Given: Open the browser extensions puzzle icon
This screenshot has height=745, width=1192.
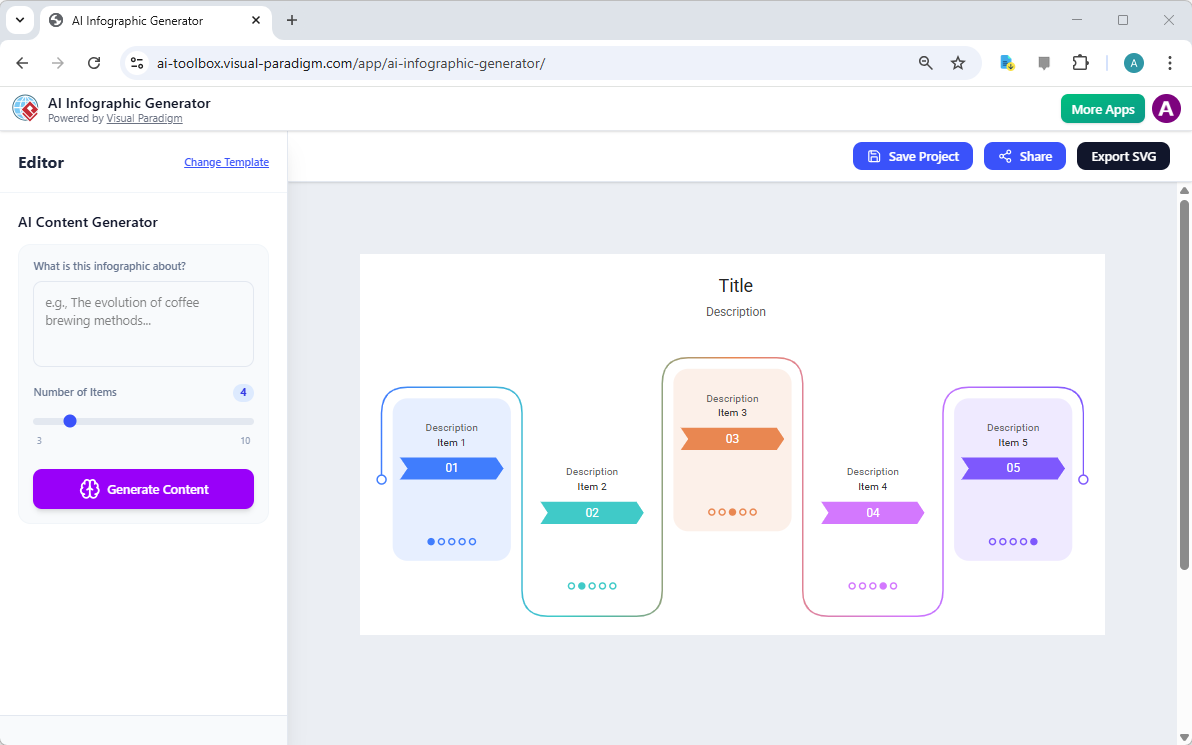Looking at the screenshot, I should [1080, 62].
